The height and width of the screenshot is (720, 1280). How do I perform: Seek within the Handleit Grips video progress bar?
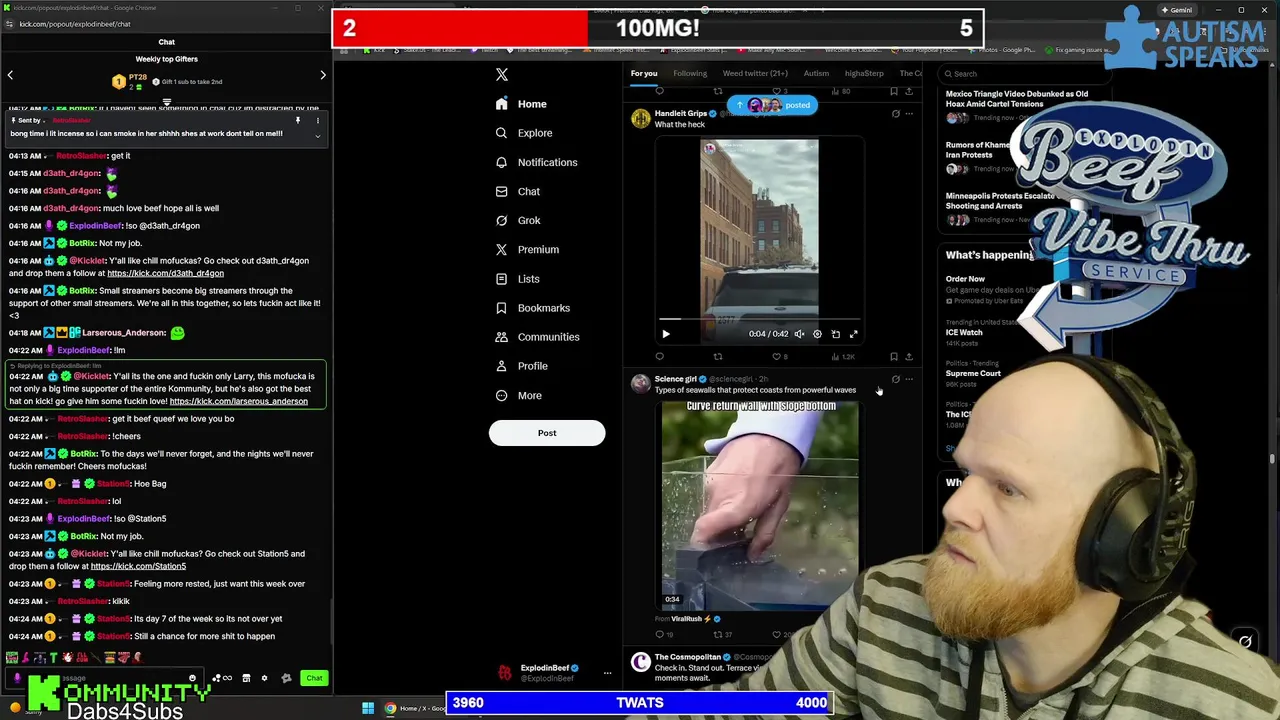(x=759, y=320)
